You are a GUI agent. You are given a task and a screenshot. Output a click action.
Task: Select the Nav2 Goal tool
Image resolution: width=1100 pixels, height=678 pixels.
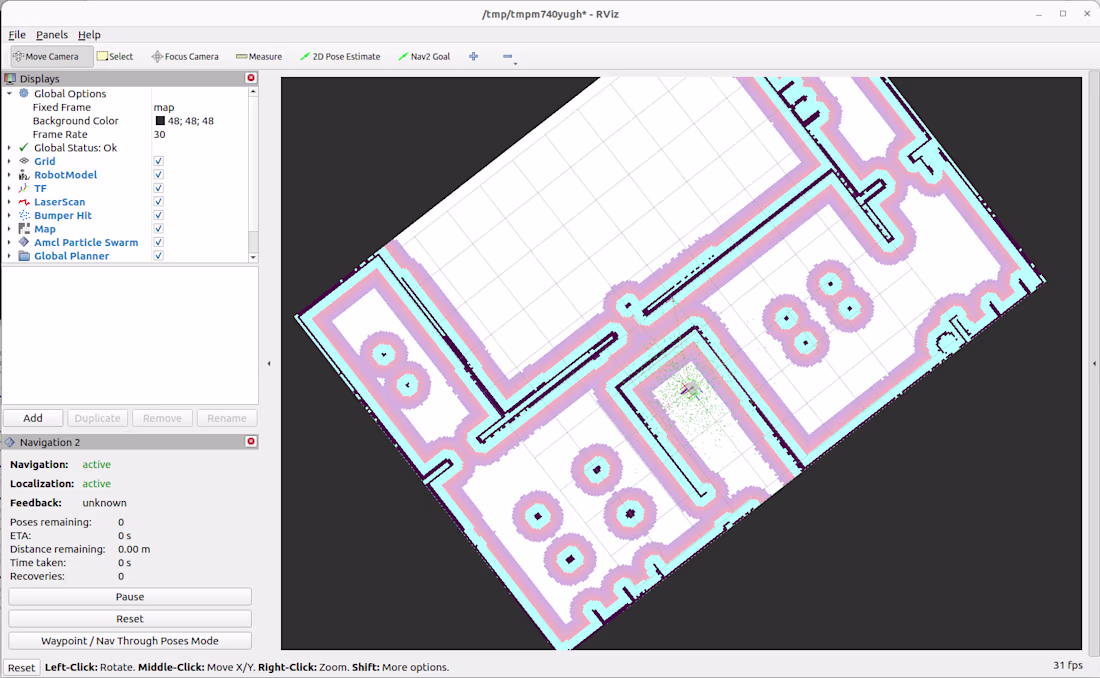coord(424,57)
